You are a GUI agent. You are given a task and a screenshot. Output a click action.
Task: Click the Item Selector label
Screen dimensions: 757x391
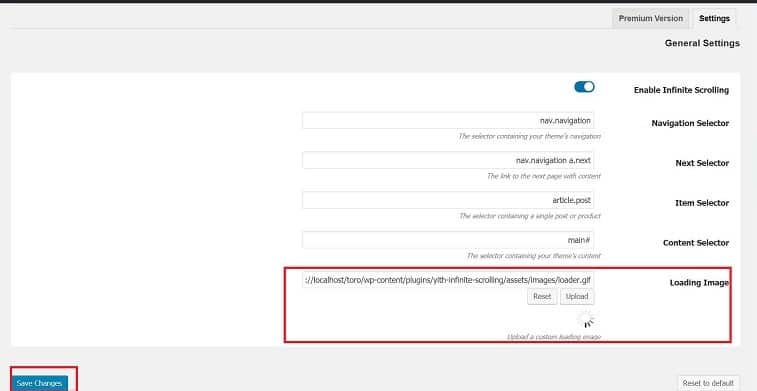(x=702, y=203)
